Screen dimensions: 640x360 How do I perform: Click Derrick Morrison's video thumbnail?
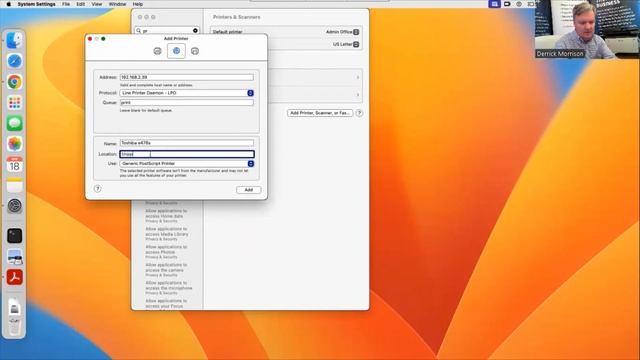pos(587,29)
